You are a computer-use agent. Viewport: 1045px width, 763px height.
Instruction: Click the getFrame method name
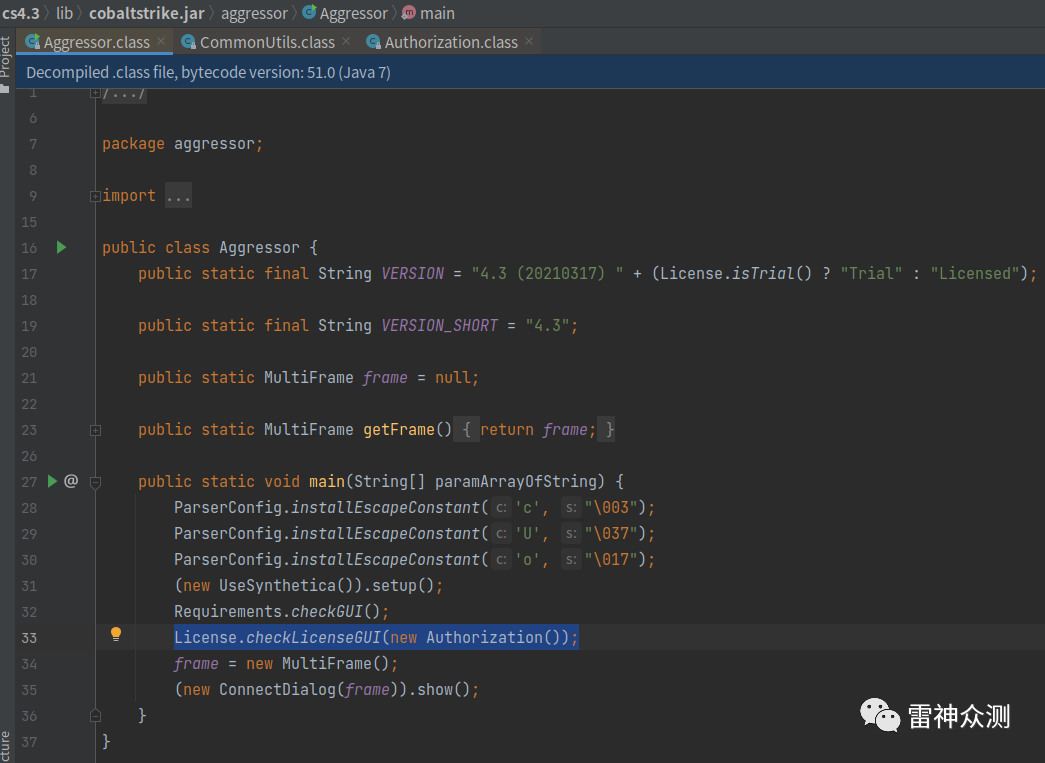(x=399, y=429)
